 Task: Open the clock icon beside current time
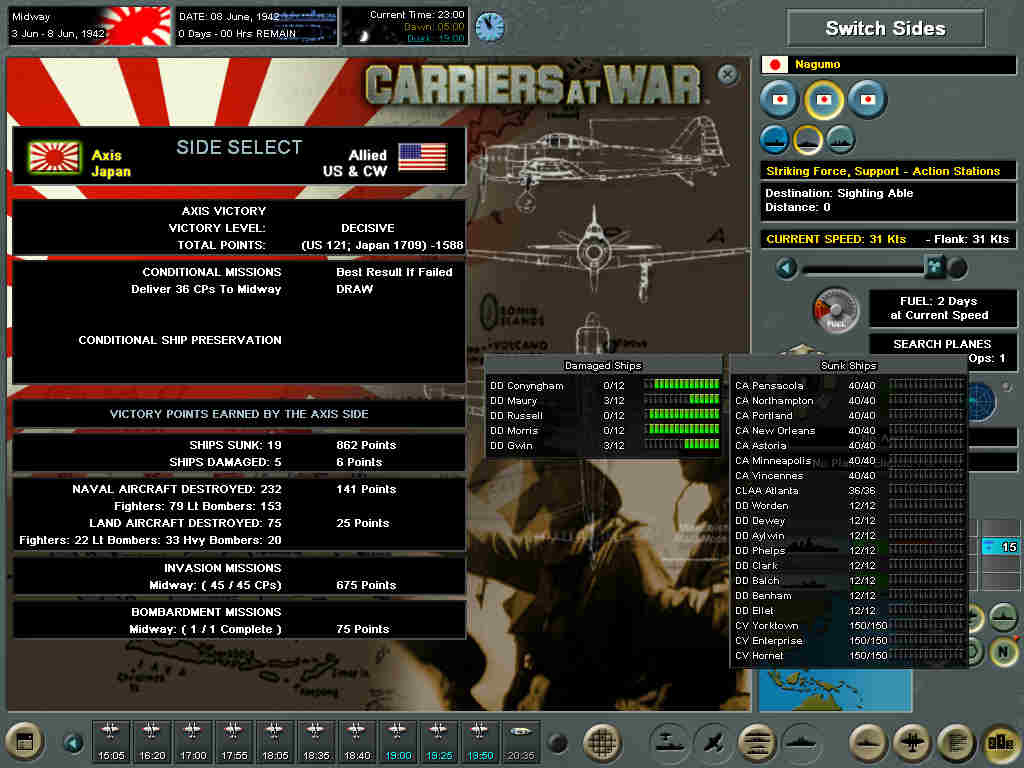click(489, 27)
